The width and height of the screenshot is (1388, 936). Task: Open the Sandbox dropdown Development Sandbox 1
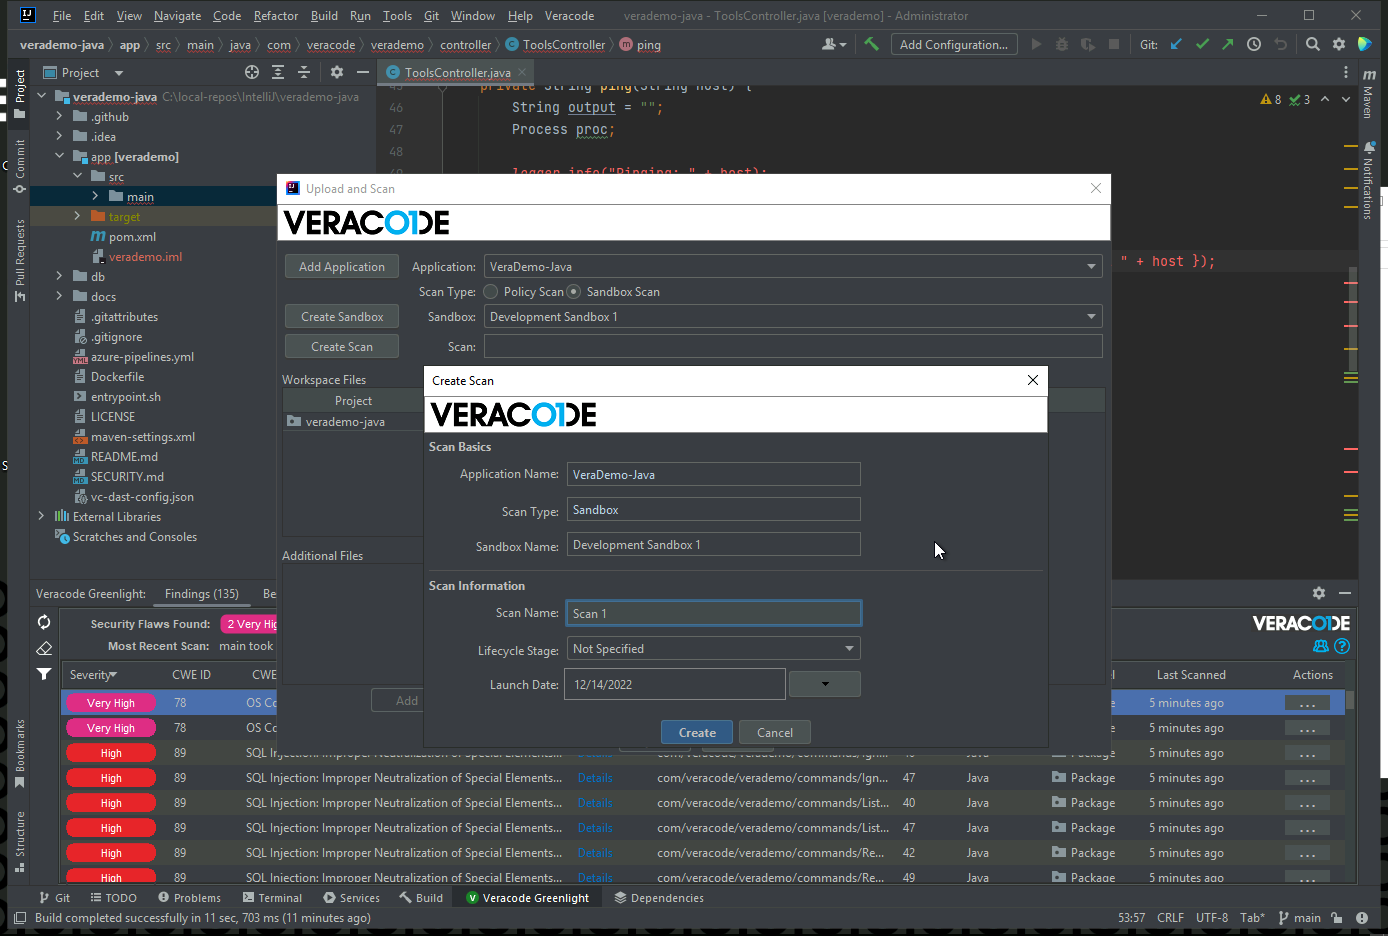793,317
